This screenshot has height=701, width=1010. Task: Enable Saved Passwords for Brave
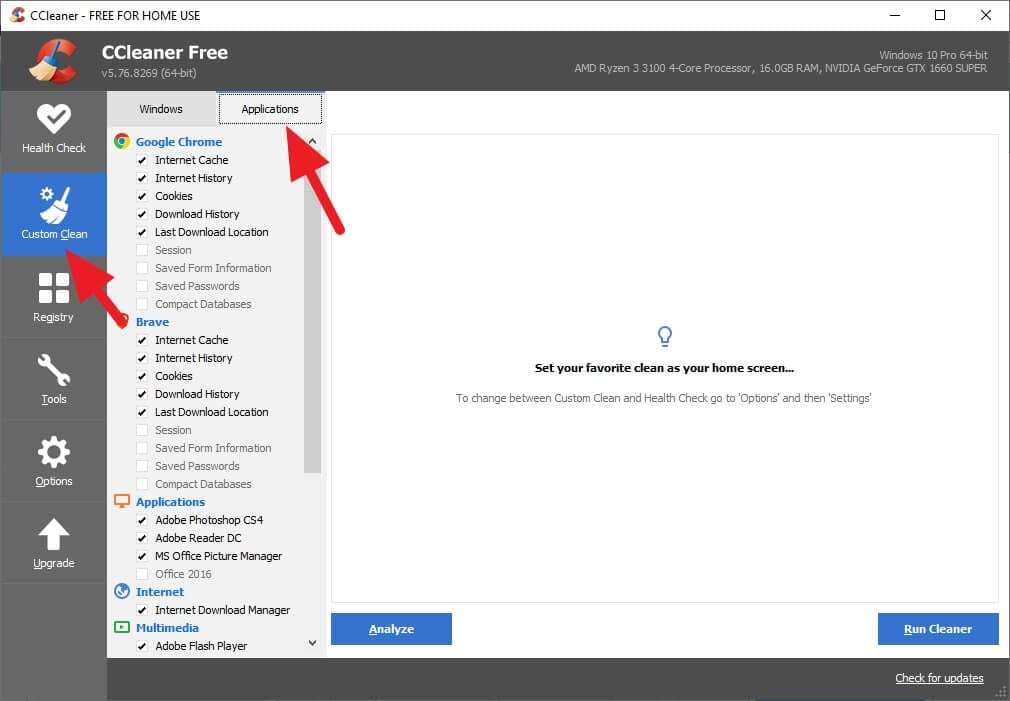tap(143, 465)
